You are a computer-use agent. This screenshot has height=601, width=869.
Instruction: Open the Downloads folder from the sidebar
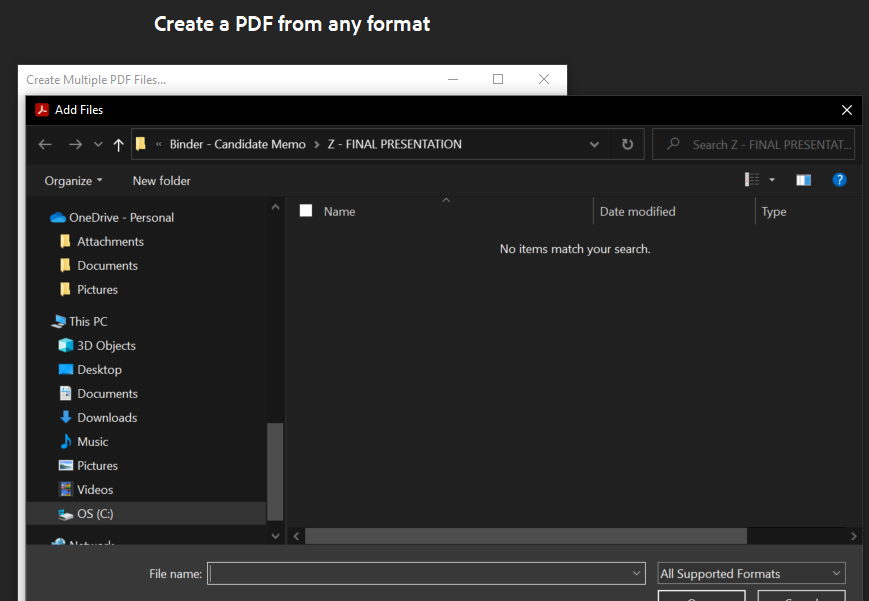click(106, 417)
